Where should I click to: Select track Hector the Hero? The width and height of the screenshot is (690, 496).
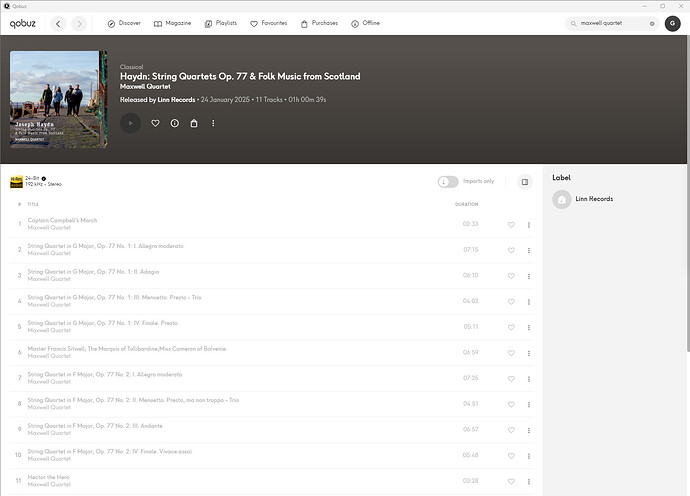[x=48, y=478]
